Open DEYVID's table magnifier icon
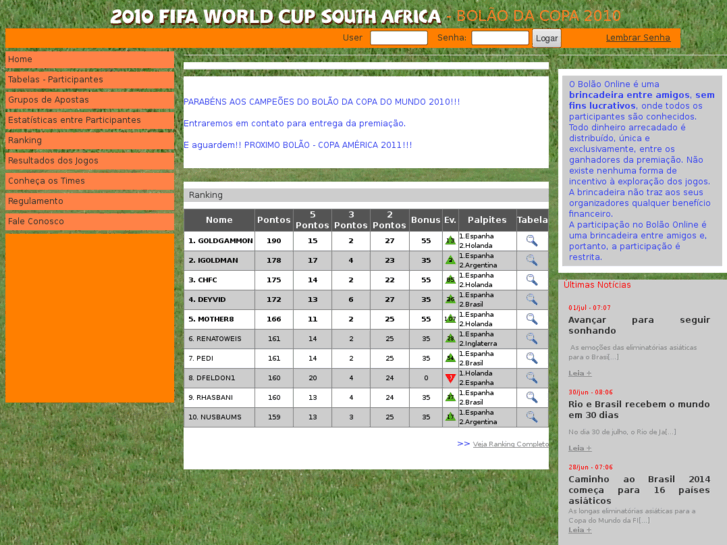Screen dimensions: 727x545 532,299
